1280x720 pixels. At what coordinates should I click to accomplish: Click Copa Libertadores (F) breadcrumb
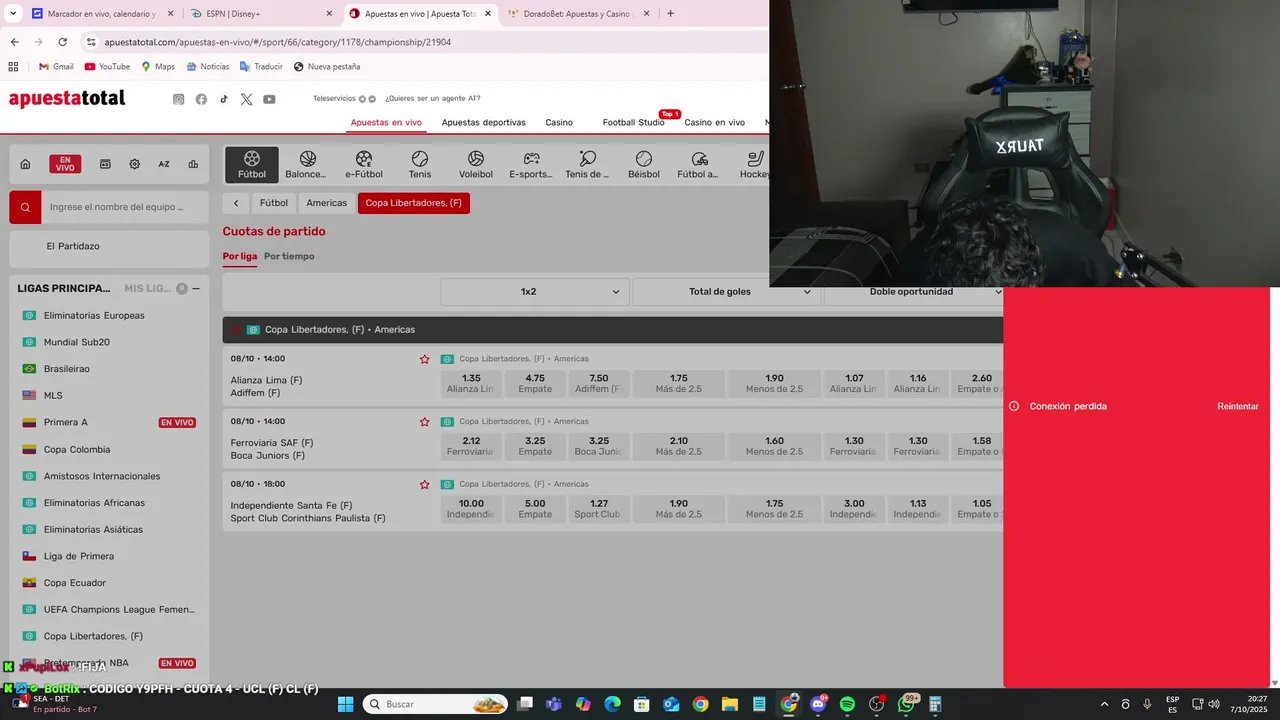point(414,203)
